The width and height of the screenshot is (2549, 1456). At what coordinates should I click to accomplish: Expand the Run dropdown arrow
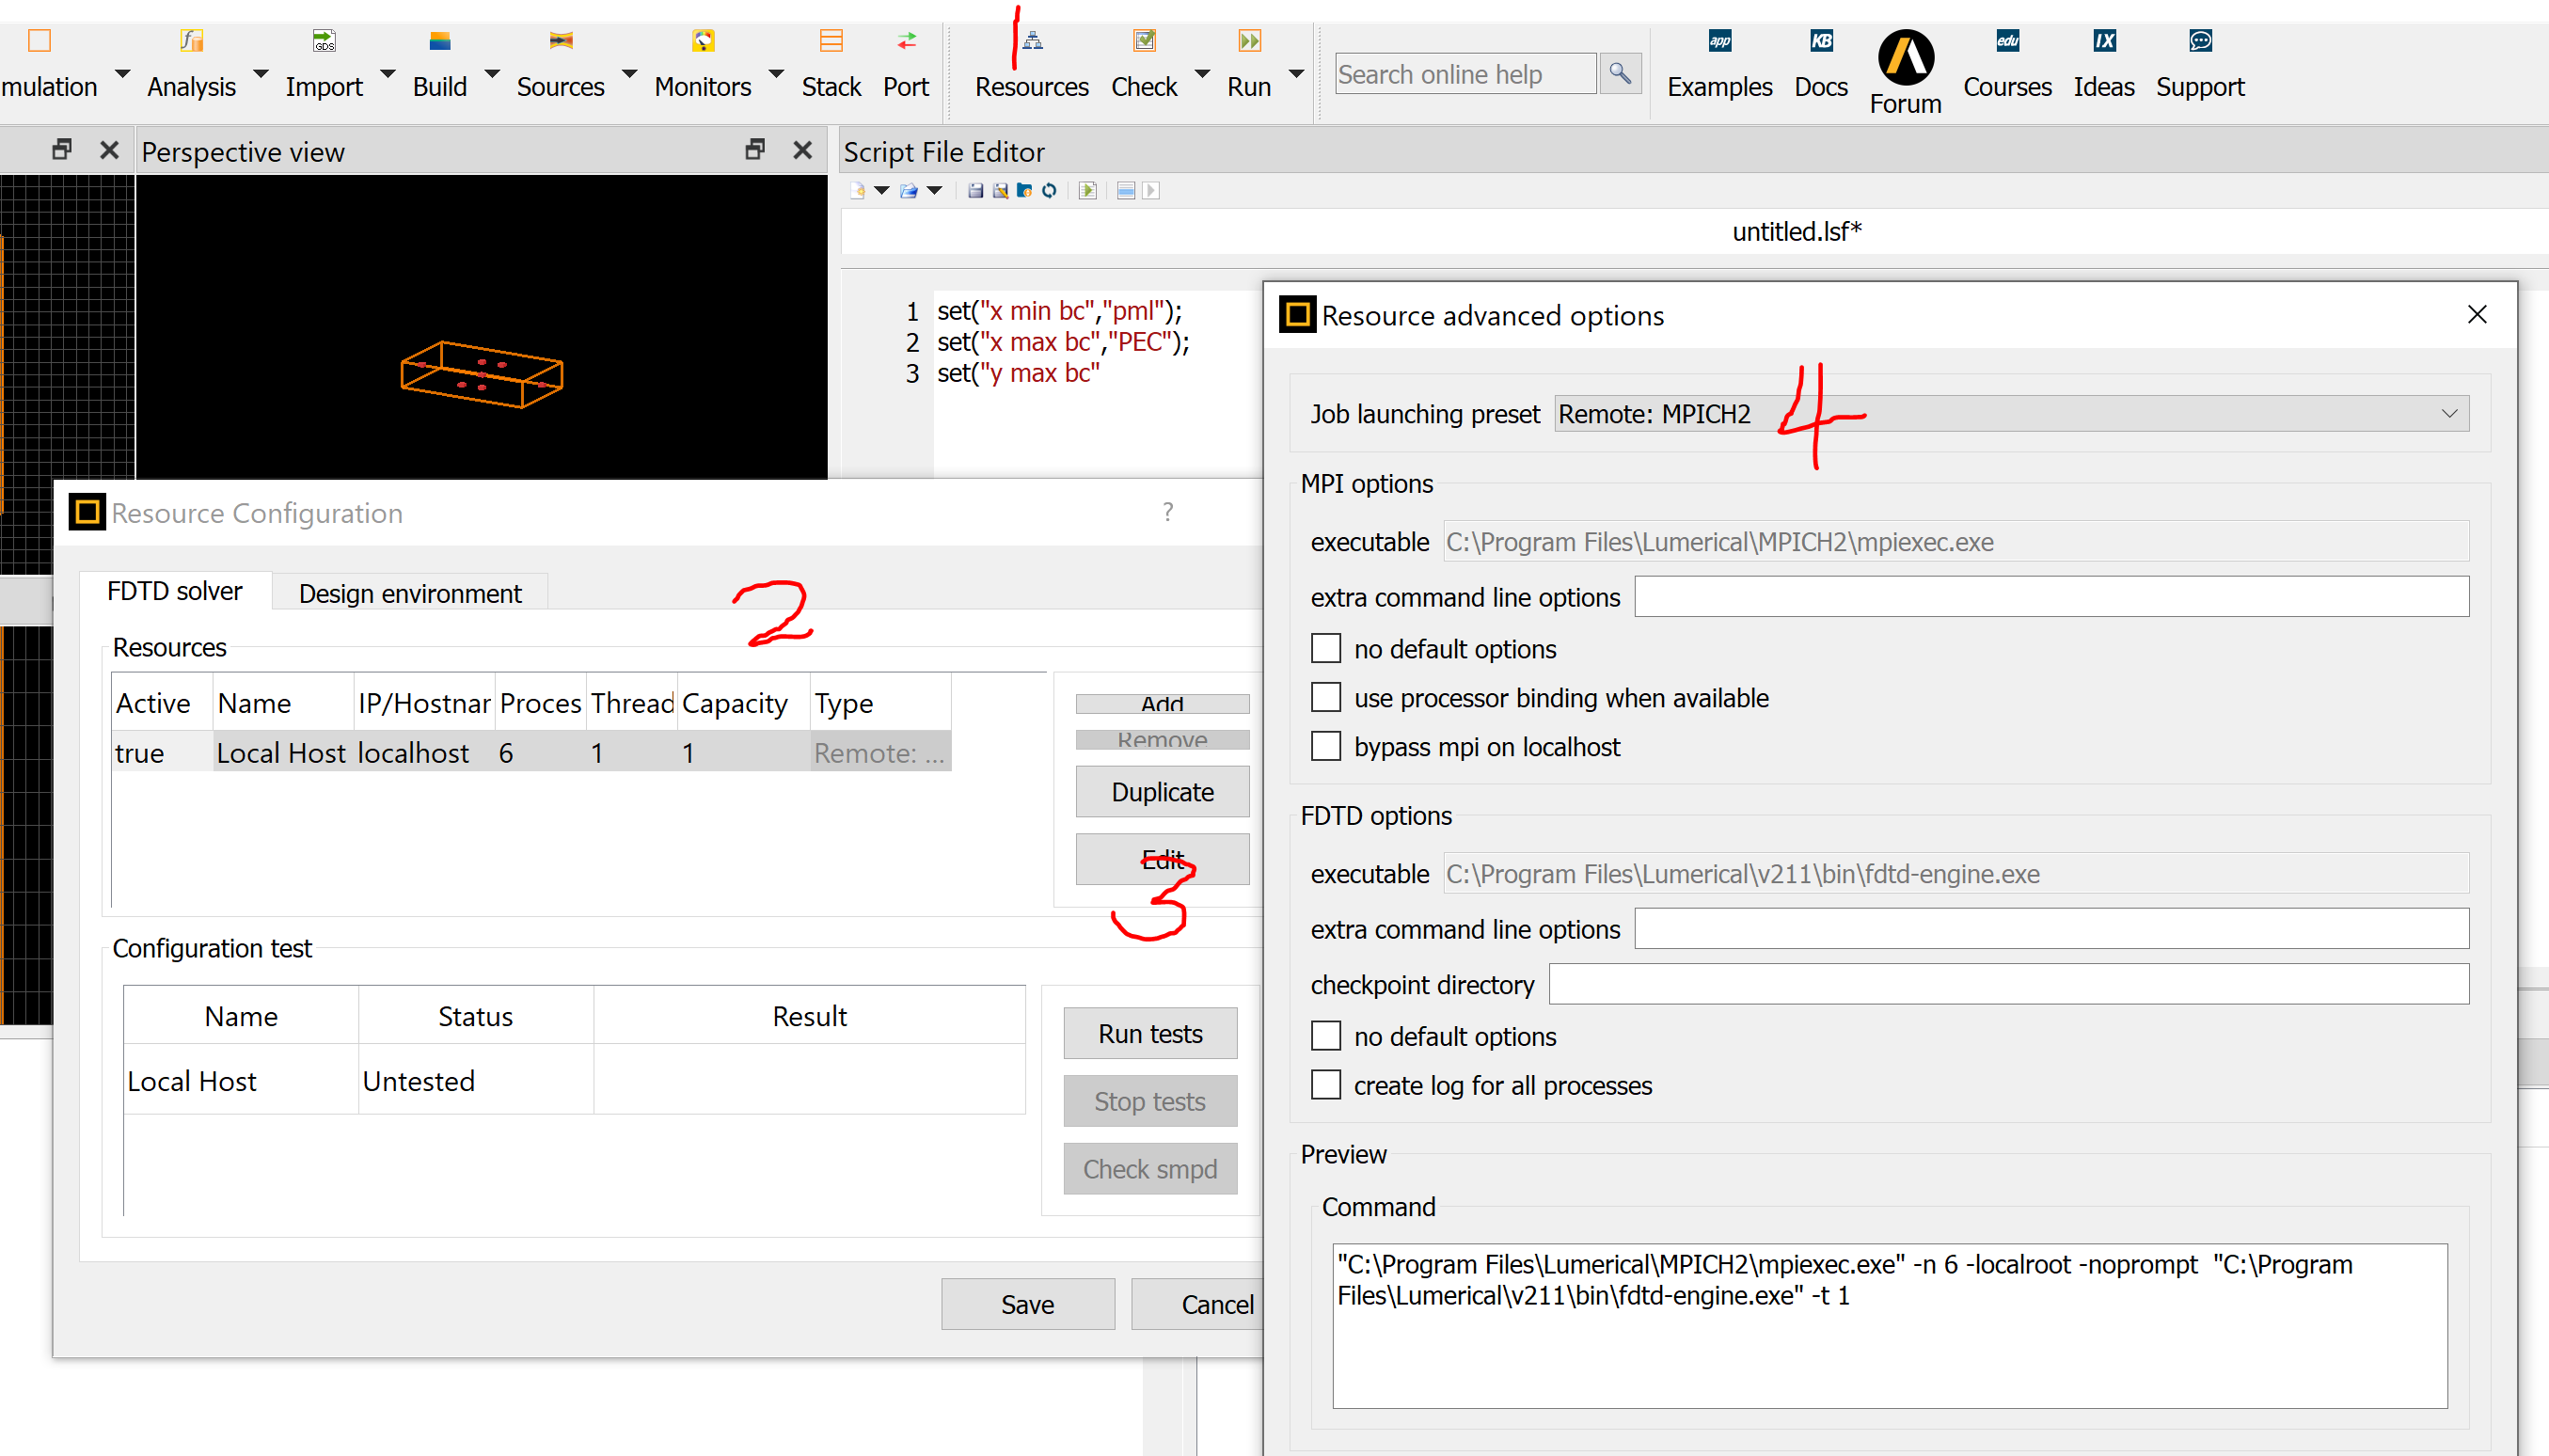click(1296, 74)
